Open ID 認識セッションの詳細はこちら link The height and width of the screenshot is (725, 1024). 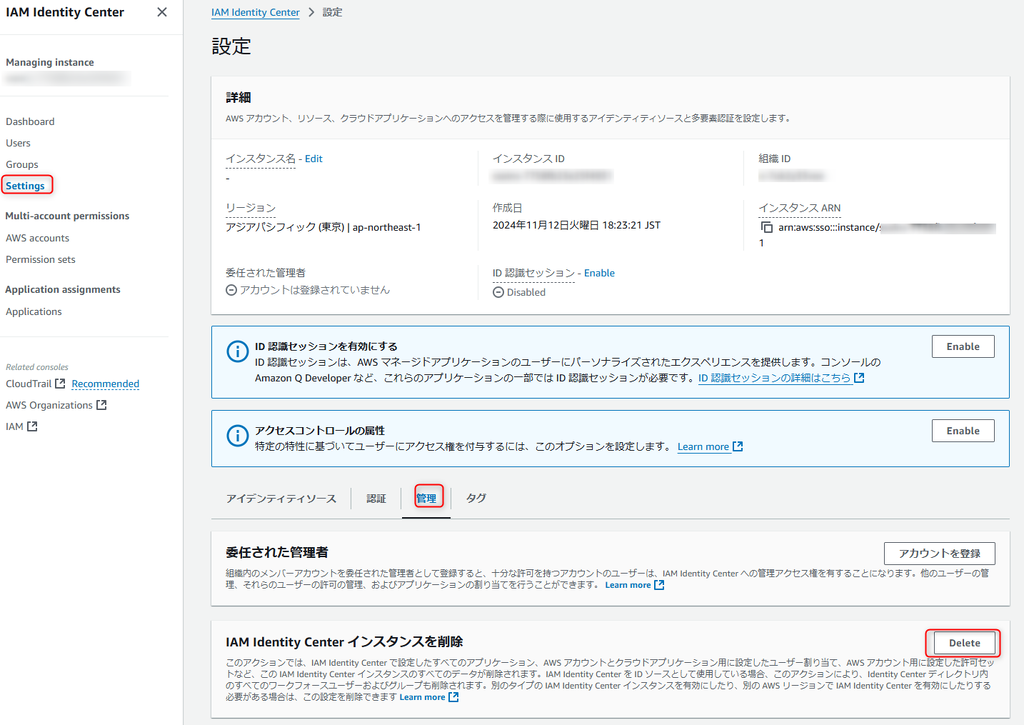point(775,378)
